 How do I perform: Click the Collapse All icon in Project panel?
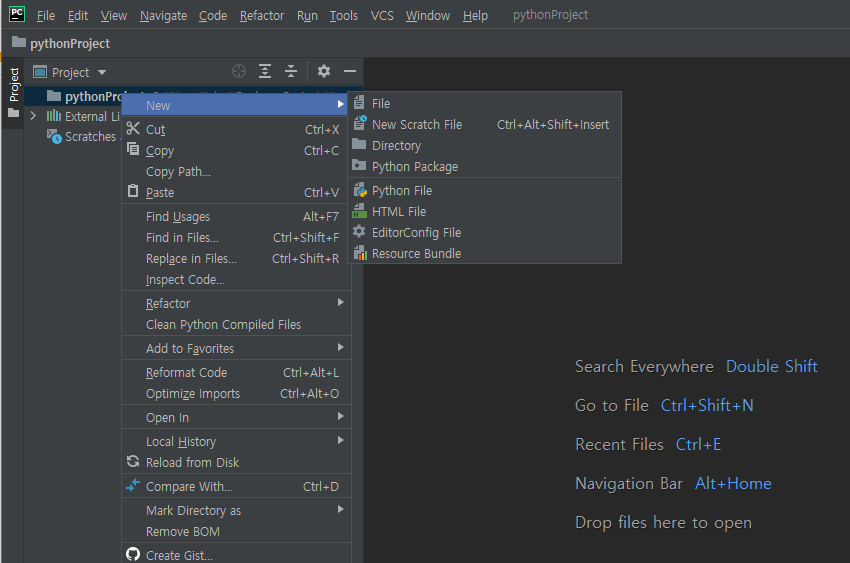tap(291, 72)
